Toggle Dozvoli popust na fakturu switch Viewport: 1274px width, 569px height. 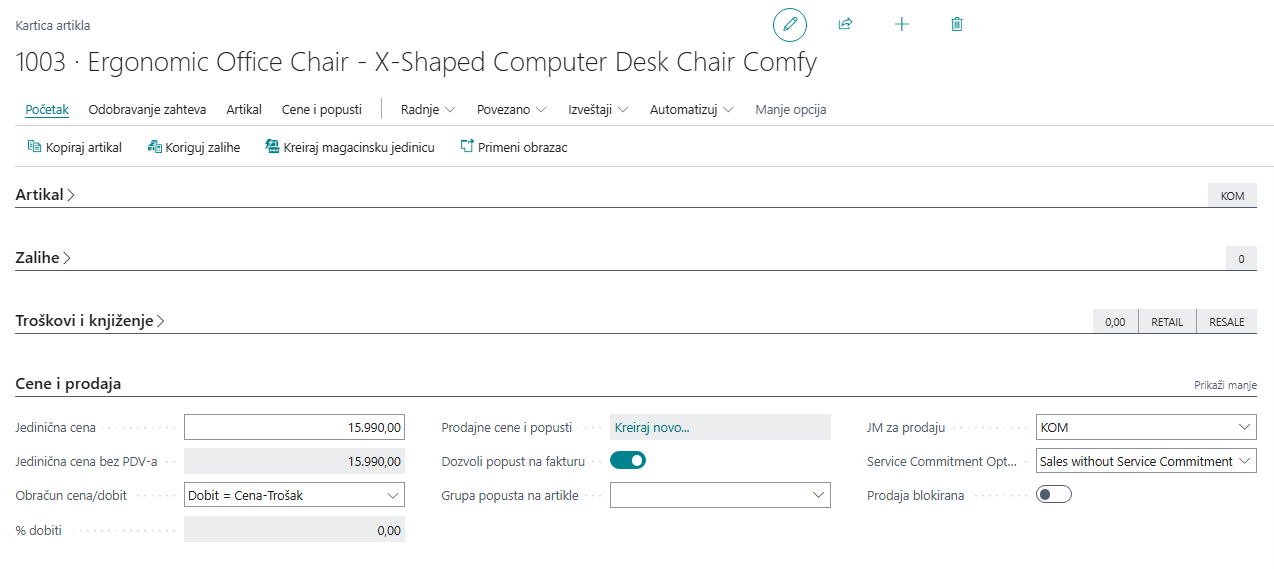coord(628,461)
